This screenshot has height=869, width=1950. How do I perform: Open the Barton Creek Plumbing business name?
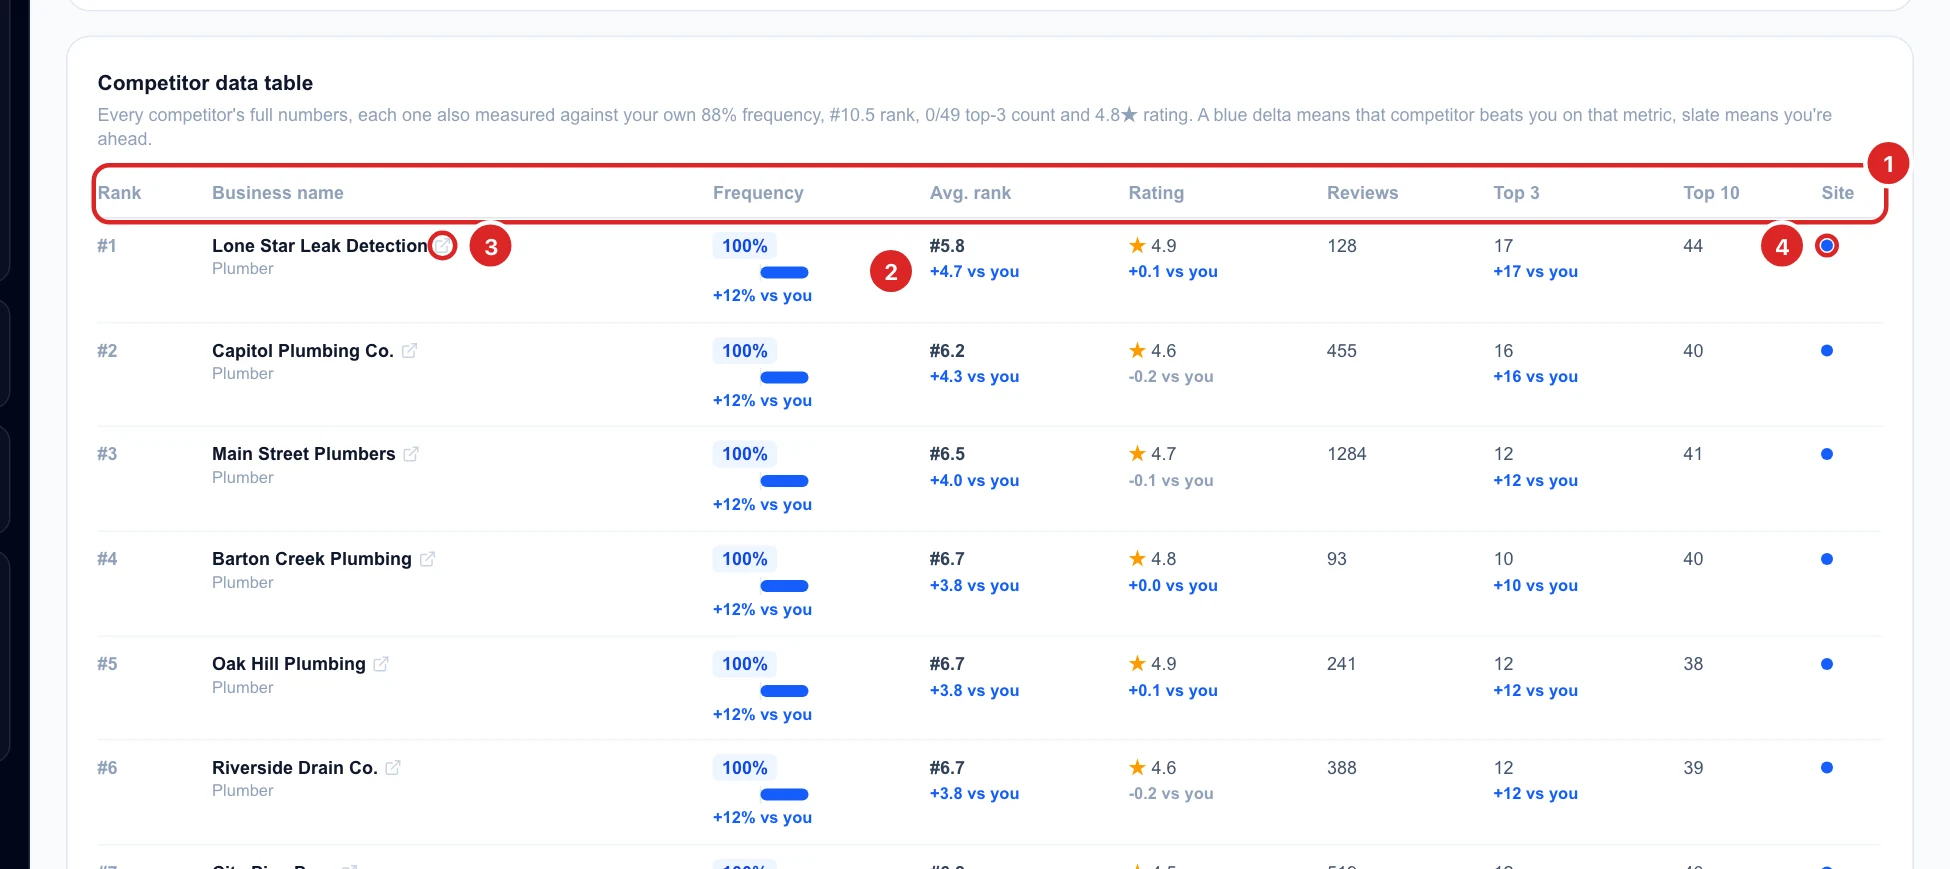pos(312,559)
